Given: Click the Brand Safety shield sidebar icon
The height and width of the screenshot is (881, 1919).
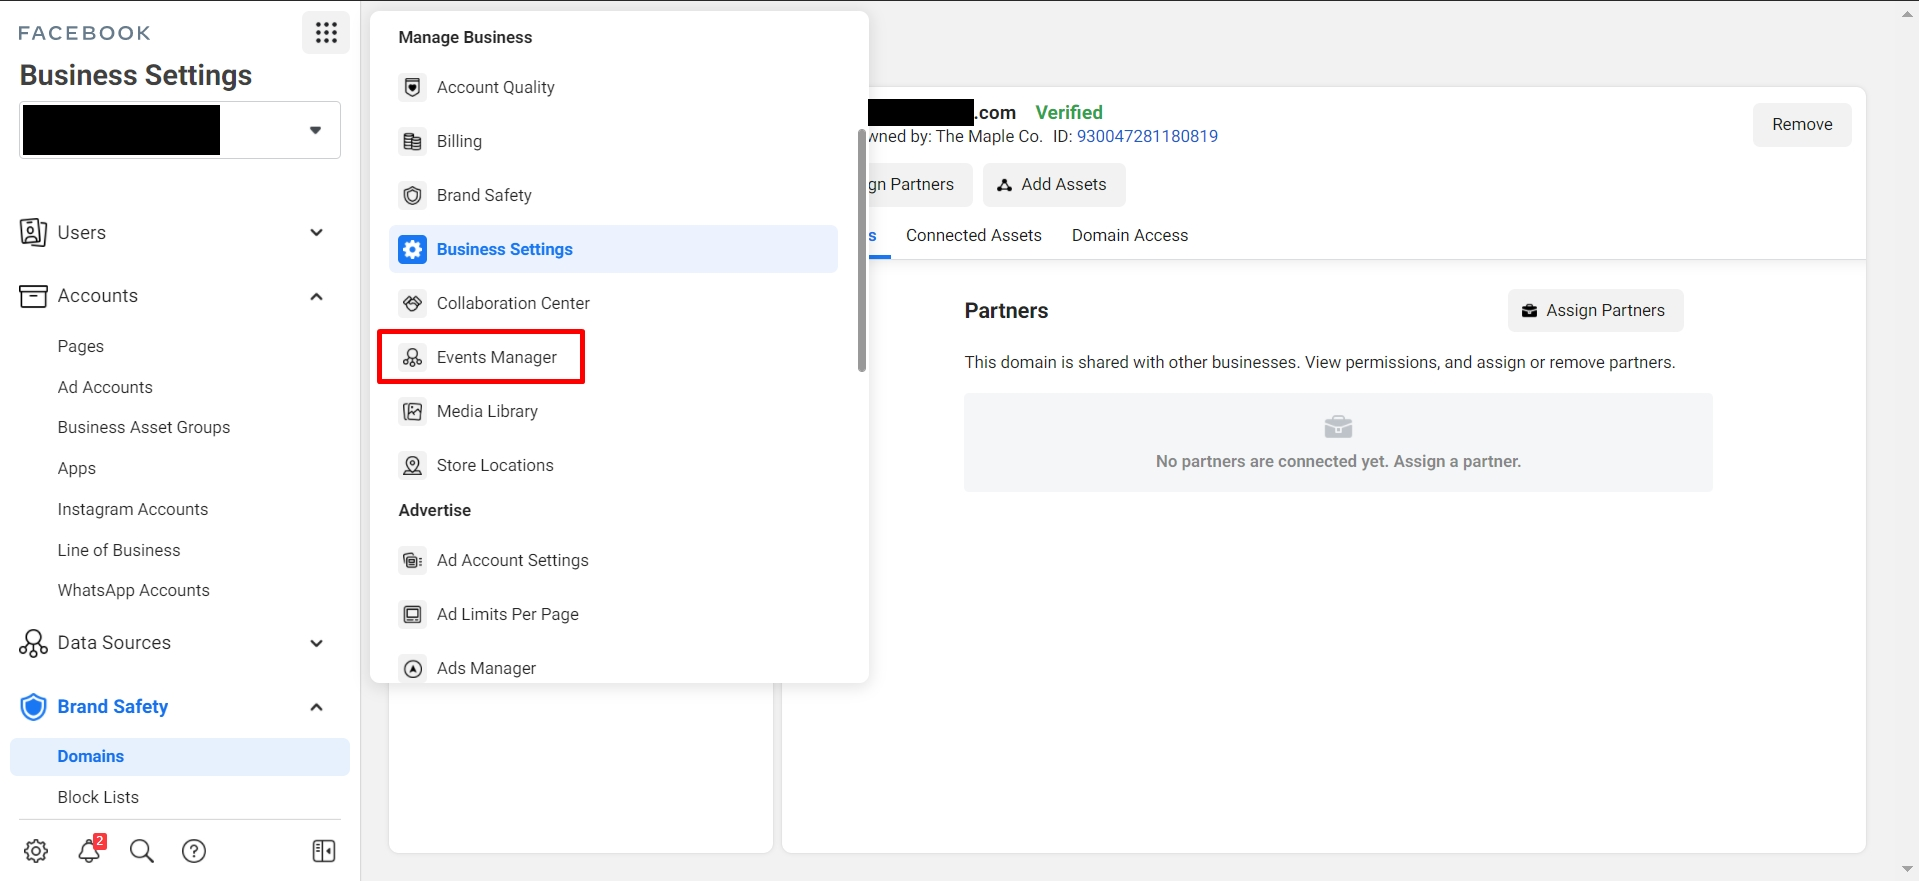Looking at the screenshot, I should (x=34, y=707).
